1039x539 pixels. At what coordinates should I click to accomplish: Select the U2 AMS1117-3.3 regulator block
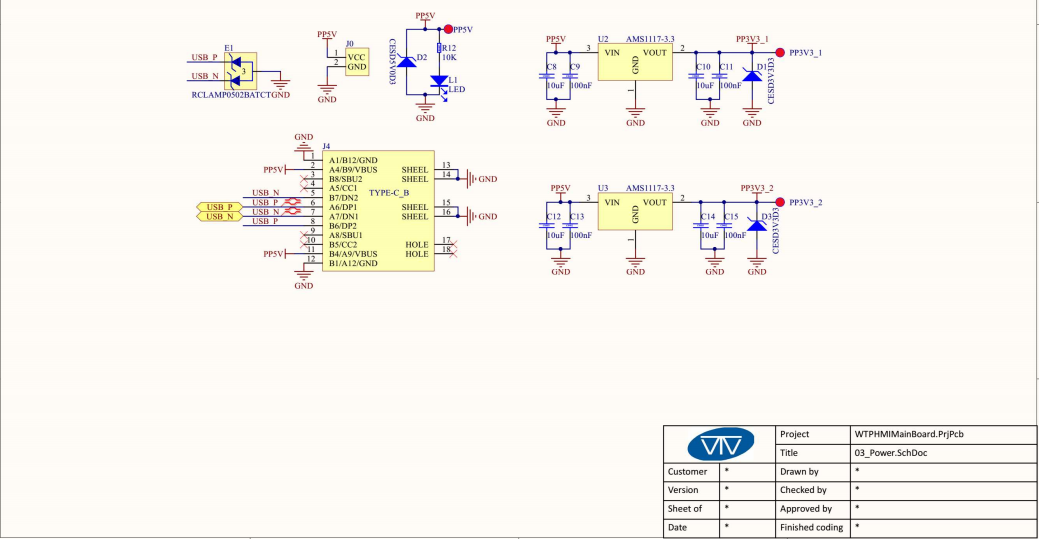coord(634,64)
